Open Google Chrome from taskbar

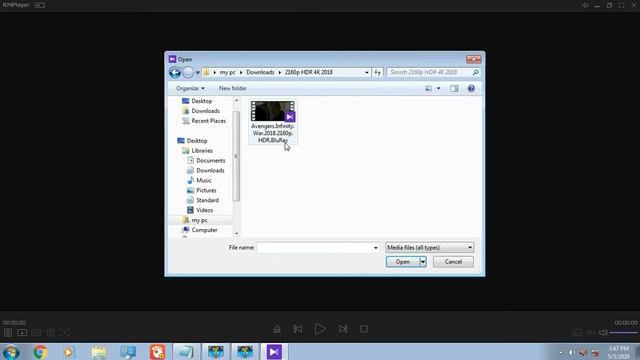point(40,352)
